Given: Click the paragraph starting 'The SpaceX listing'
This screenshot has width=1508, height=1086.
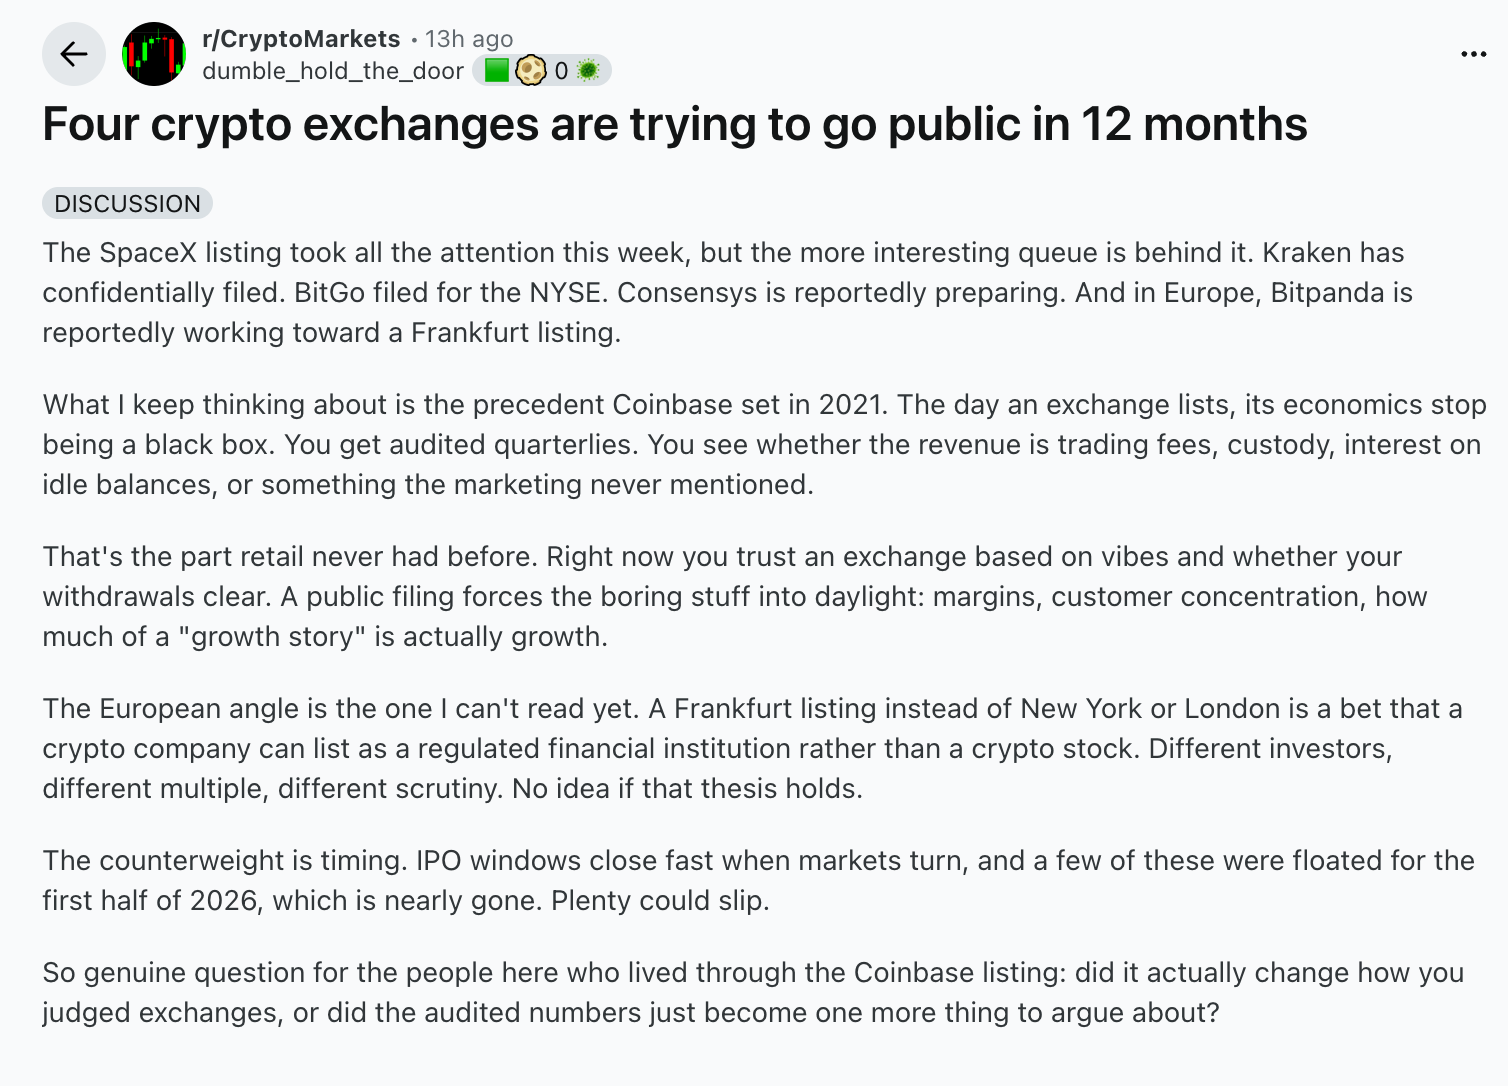Looking at the screenshot, I should 728,292.
